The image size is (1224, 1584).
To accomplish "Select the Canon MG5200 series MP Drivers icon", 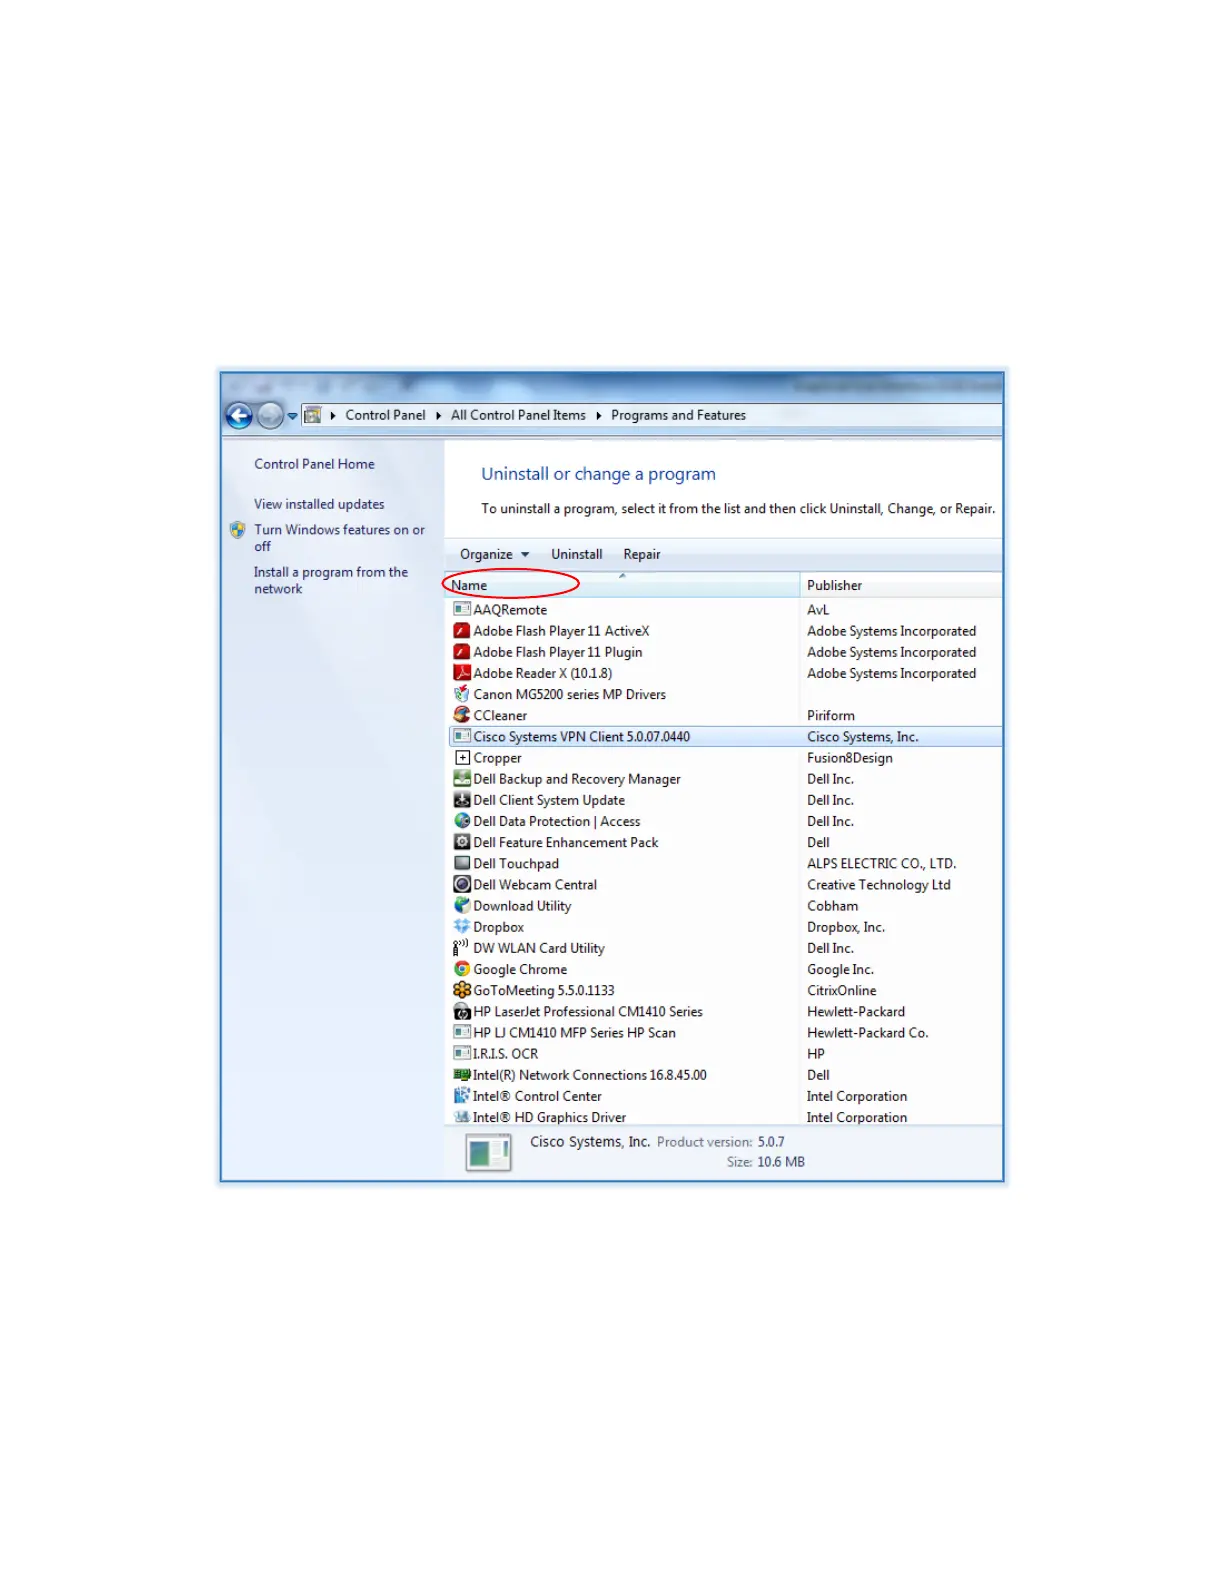I will [462, 693].
